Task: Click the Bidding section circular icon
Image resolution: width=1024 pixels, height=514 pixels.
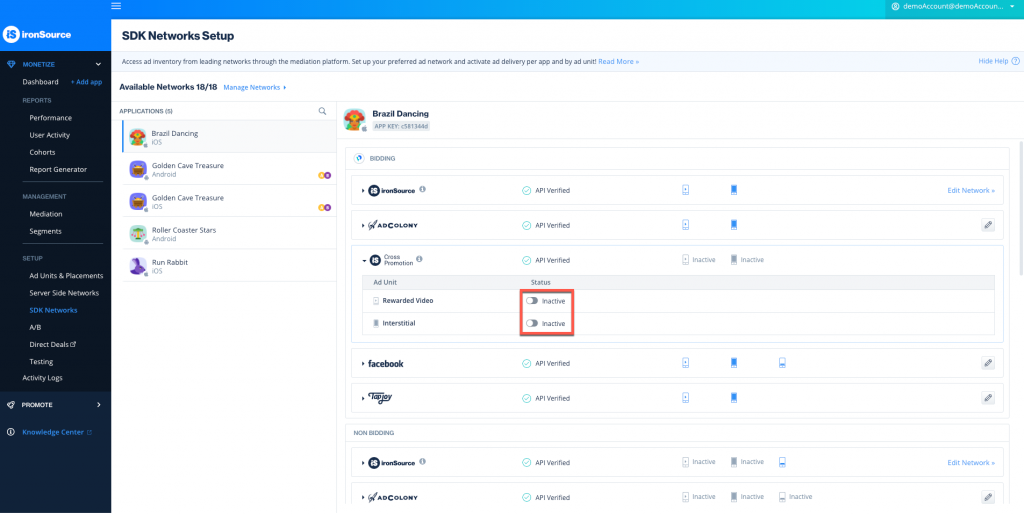Action: click(x=359, y=158)
